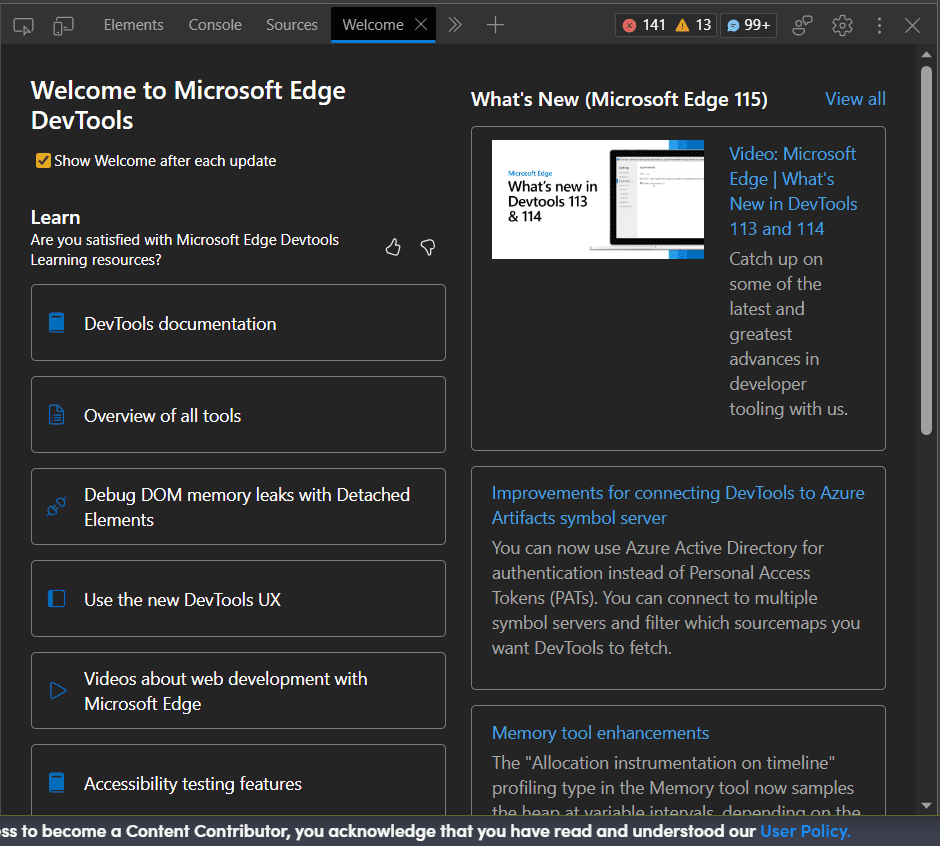Switch to the Sources tab

coord(291,25)
